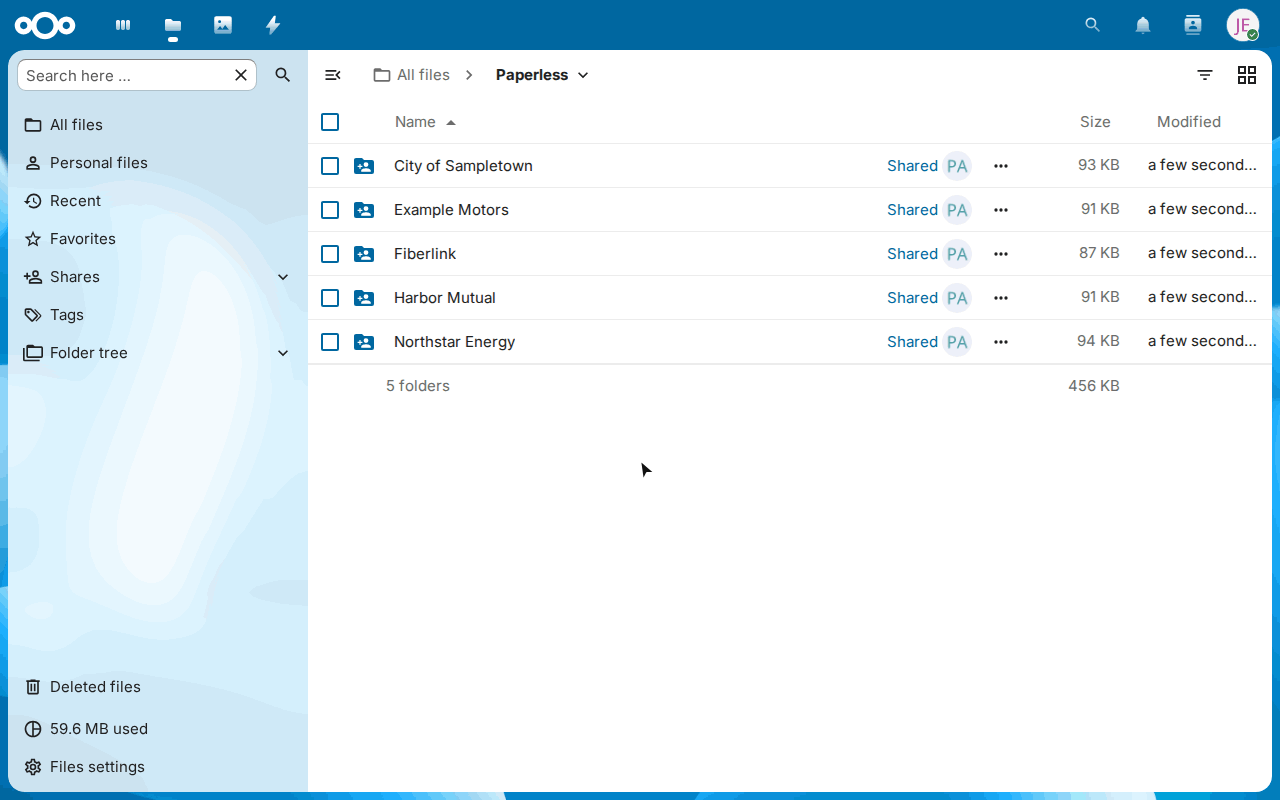Click the search magnifier beside the sidebar field
Image resolution: width=1280 pixels, height=800 pixels.
click(283, 75)
